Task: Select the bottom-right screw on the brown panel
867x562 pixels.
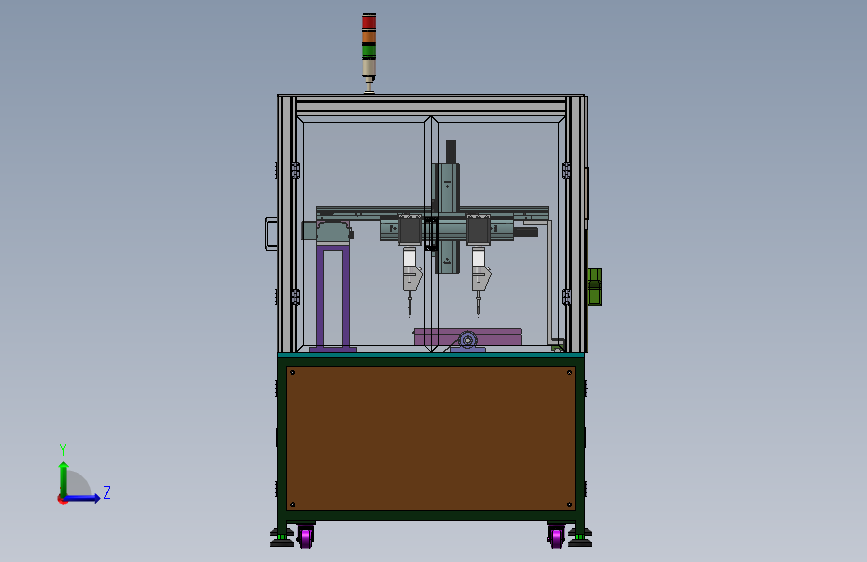Action: point(570,504)
